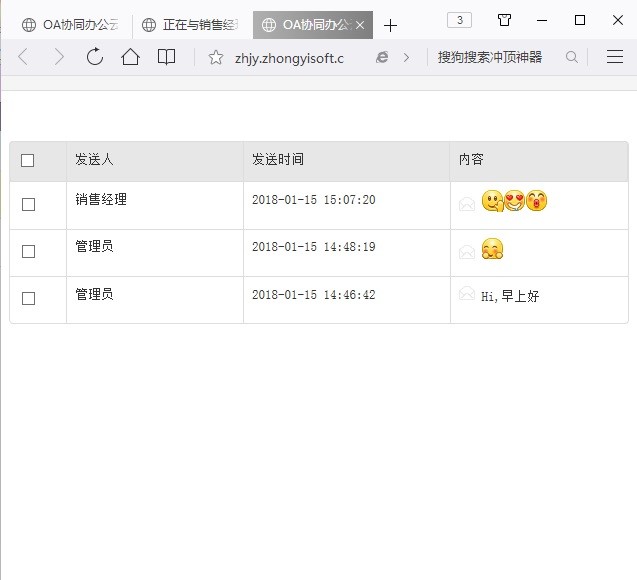Click timestamp 2018-01-15 14:46:42

[x=314, y=295]
